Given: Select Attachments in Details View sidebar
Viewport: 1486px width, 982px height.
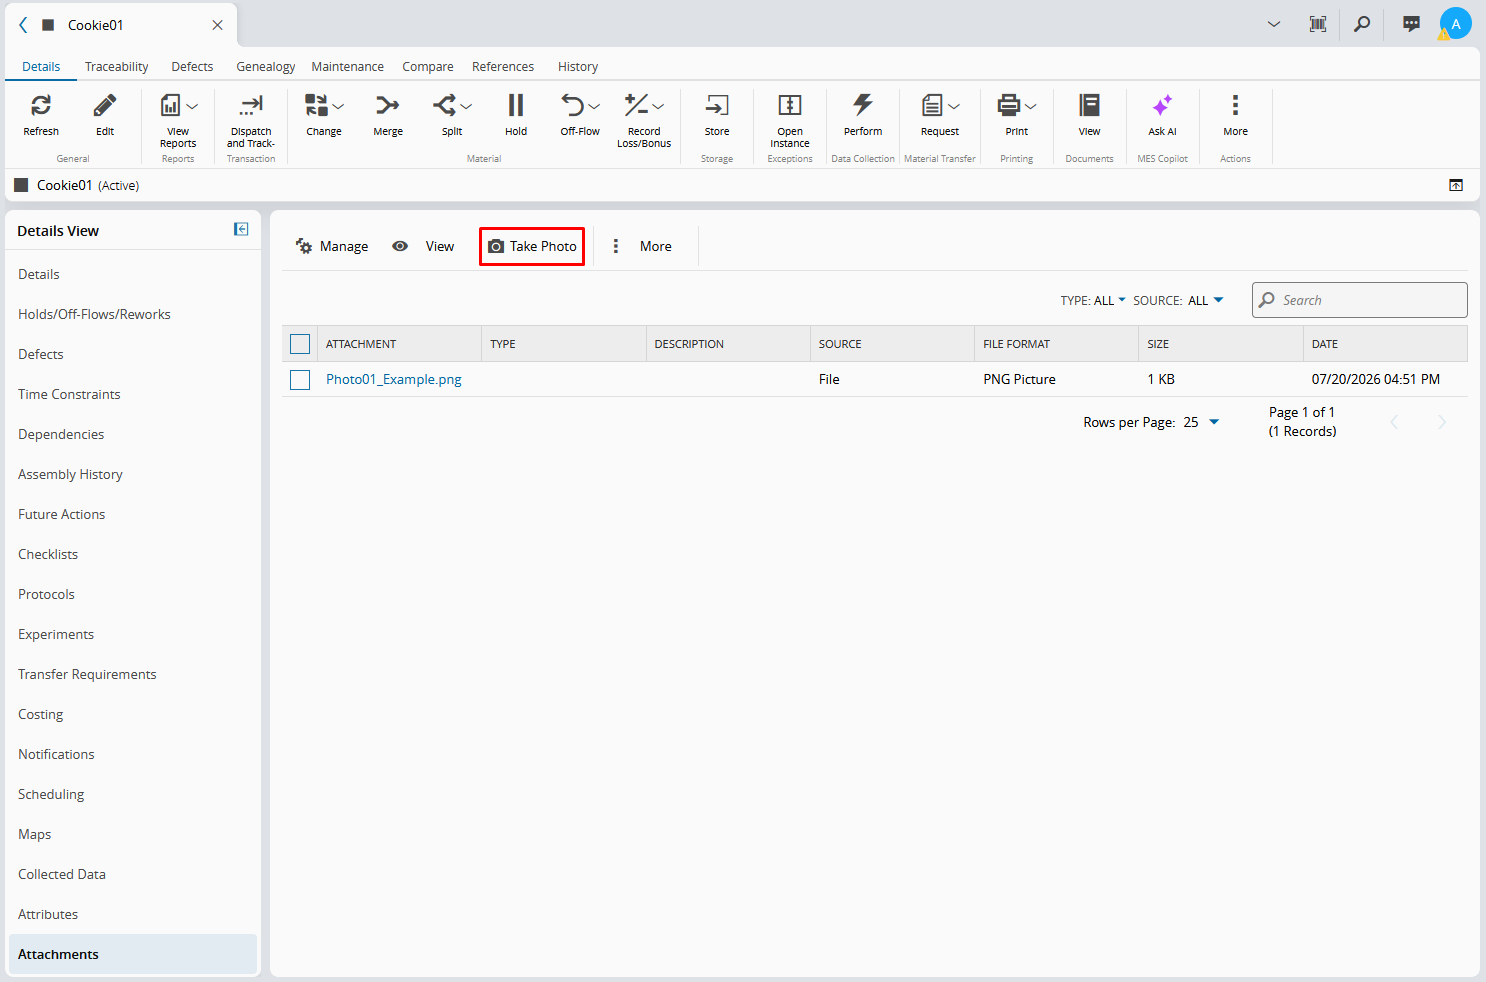Looking at the screenshot, I should click(133, 954).
